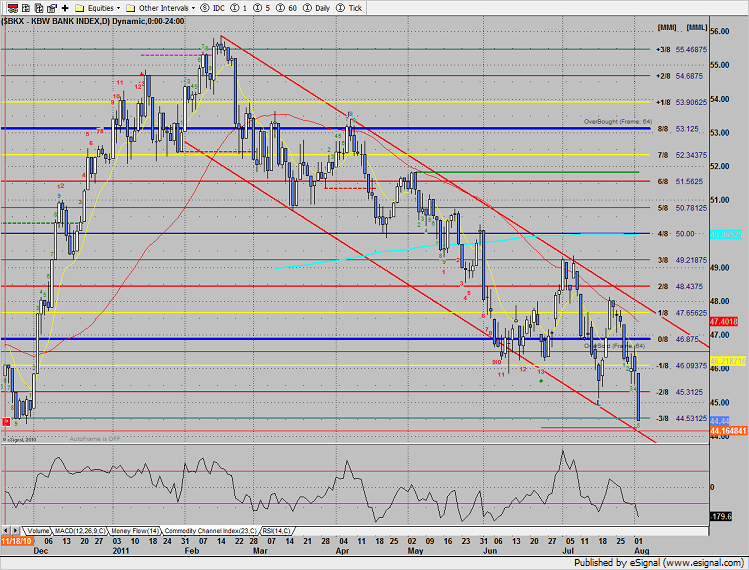Select the IDC symbol shortcut

click(213, 8)
